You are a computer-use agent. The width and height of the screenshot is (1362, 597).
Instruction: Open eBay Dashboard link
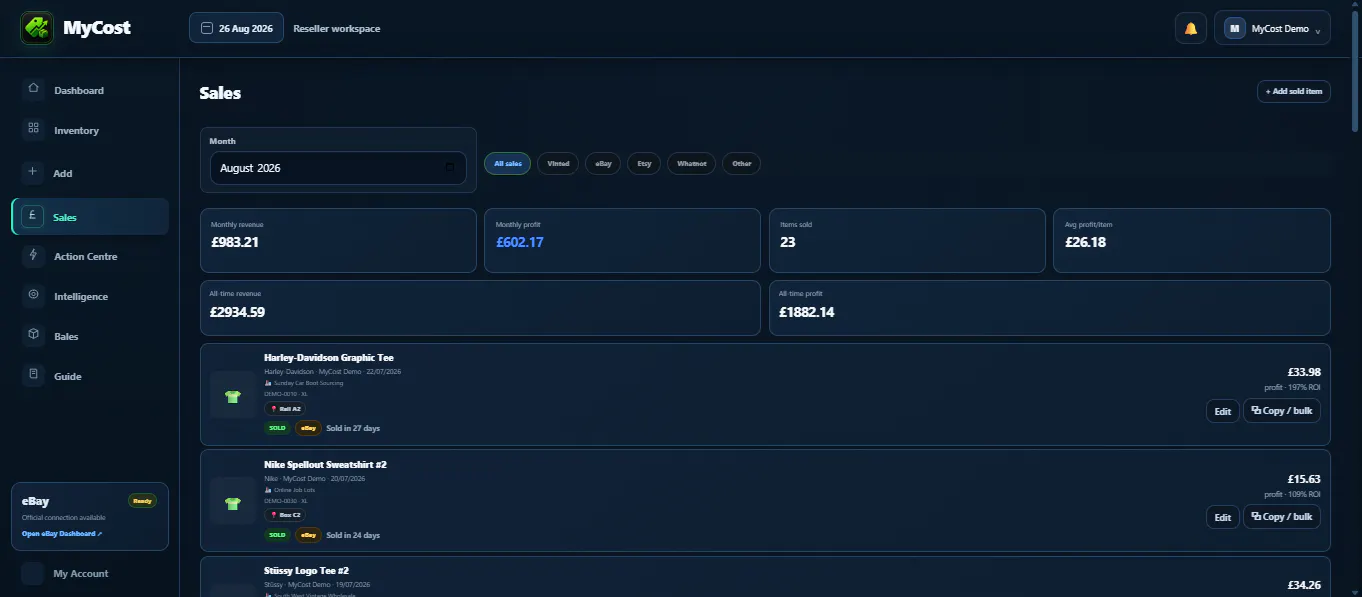[x=62, y=534]
